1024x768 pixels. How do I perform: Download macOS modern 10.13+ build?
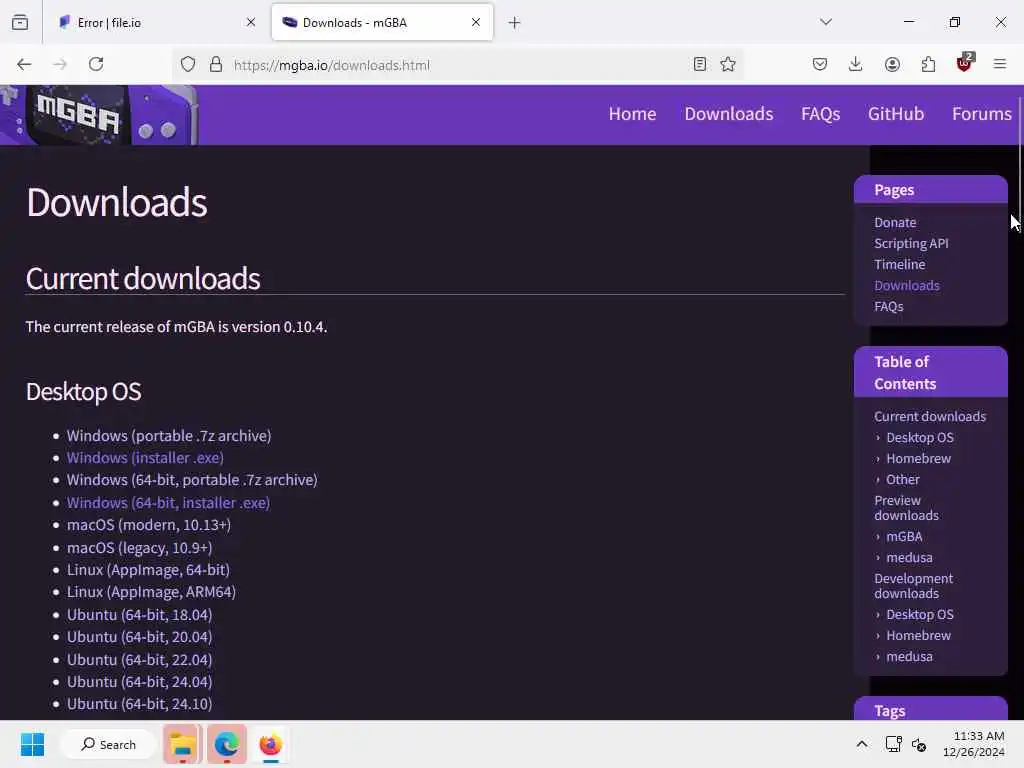click(x=149, y=525)
